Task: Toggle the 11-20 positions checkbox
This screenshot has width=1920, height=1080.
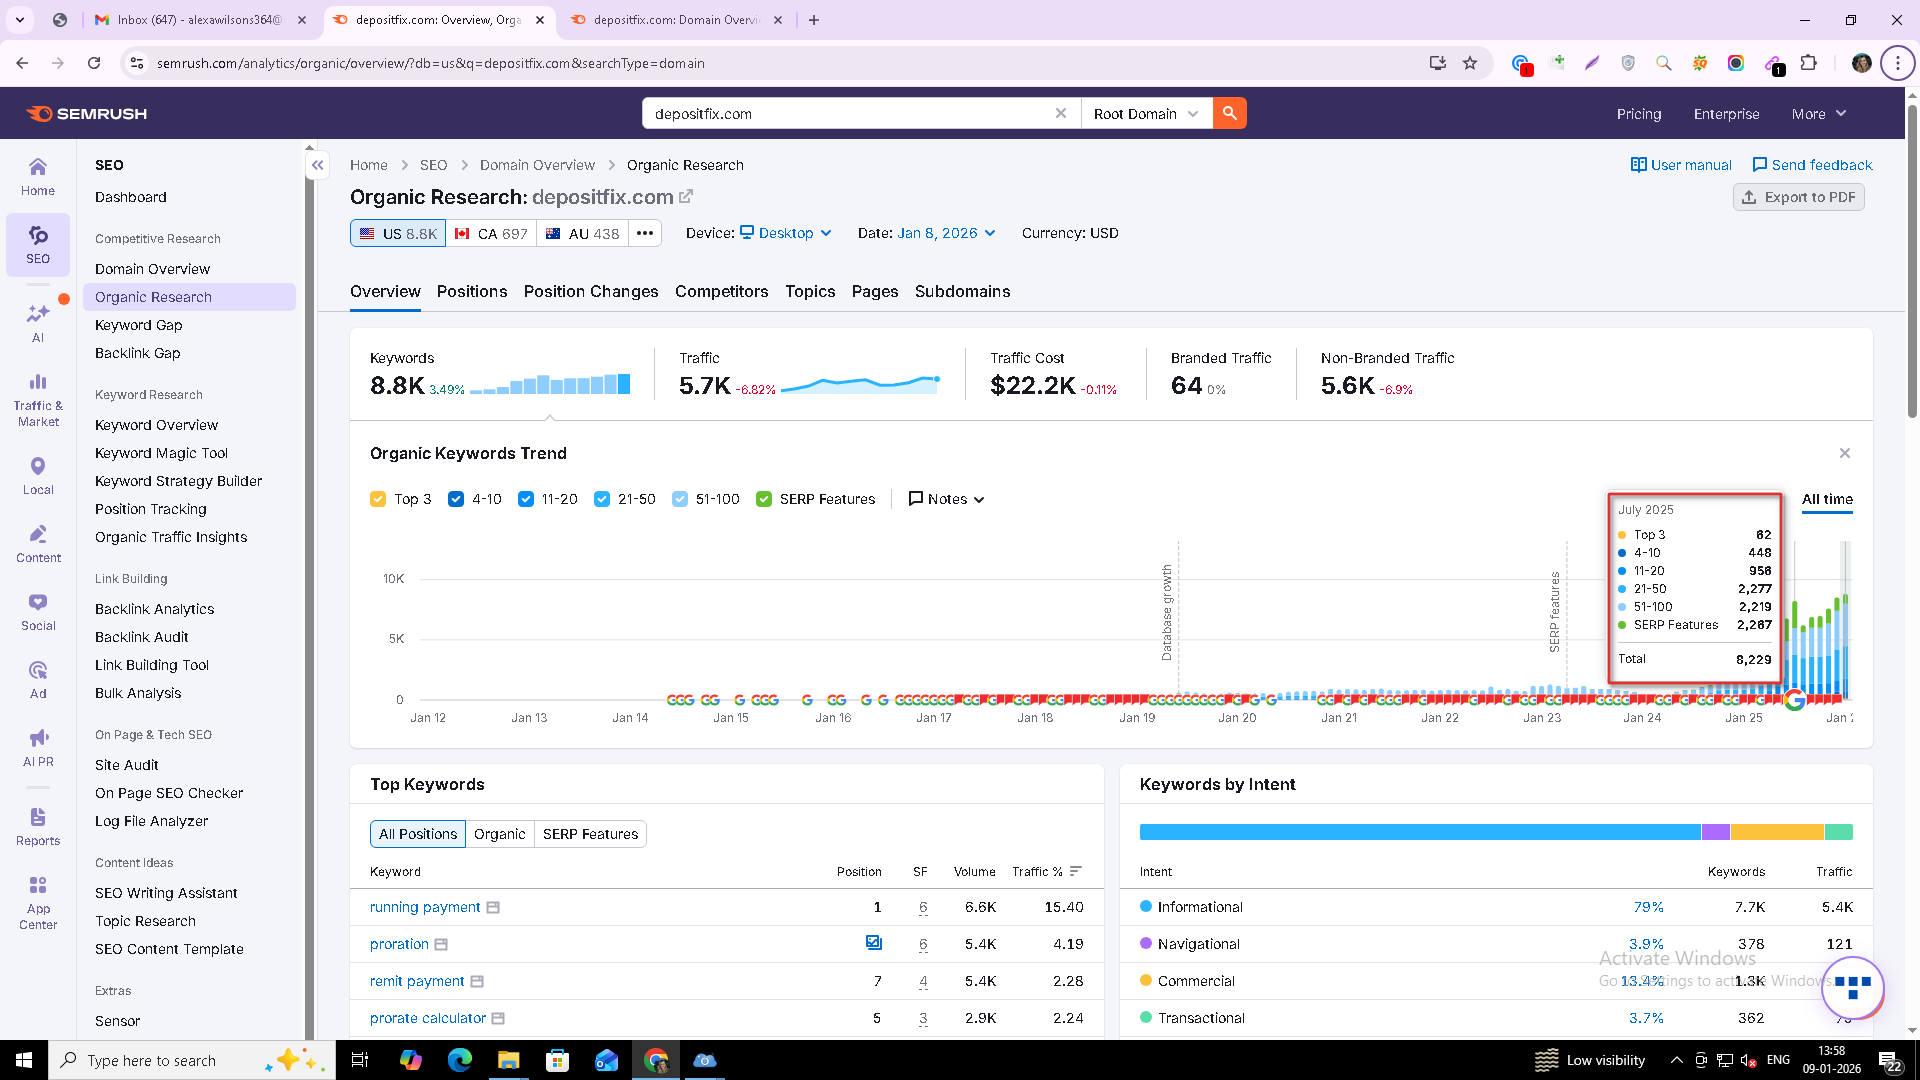Action: 526,499
